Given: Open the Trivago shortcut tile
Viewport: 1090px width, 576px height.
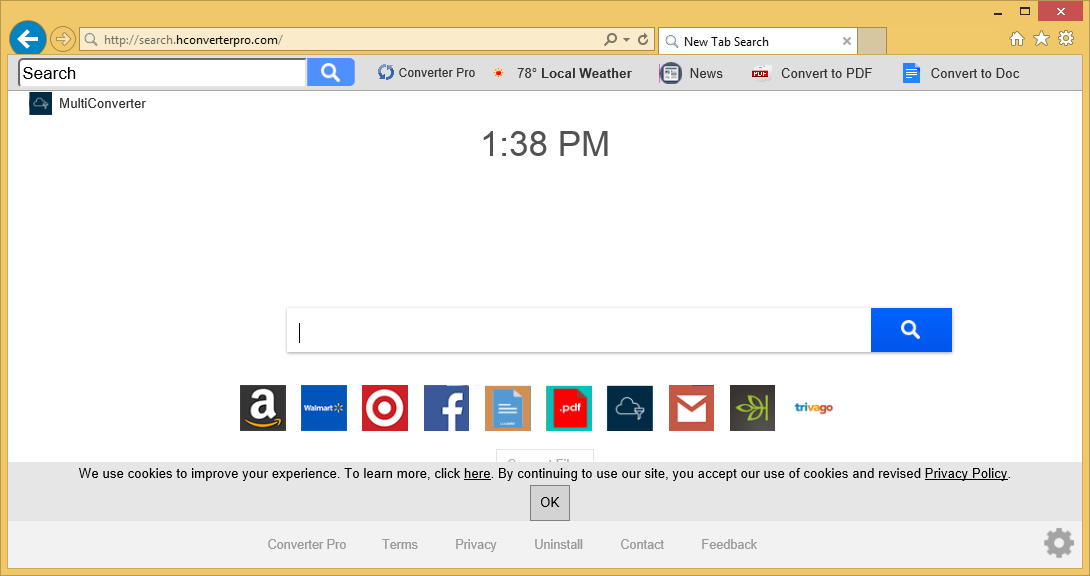Looking at the screenshot, I should [813, 408].
